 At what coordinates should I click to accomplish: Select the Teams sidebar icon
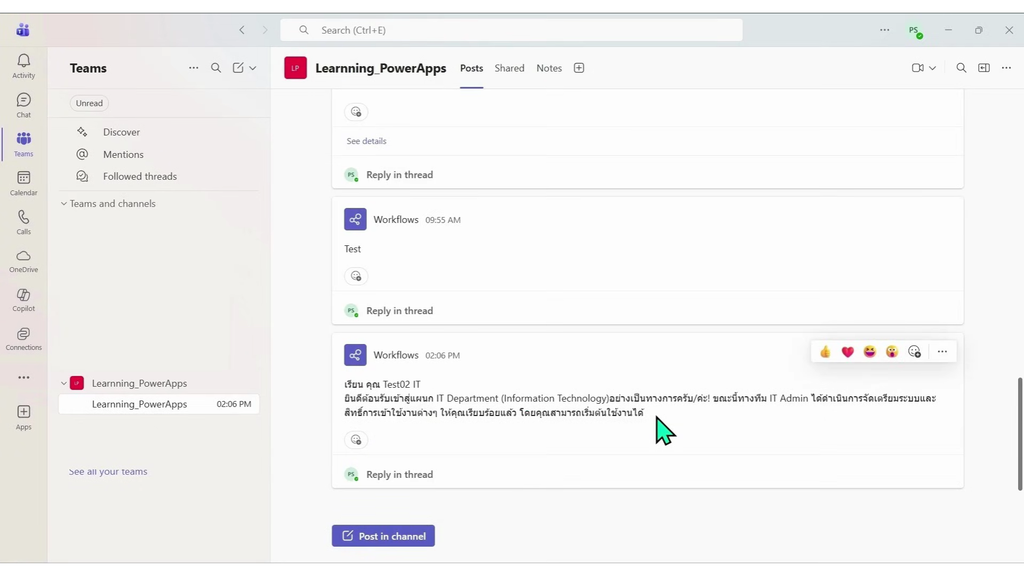click(x=24, y=144)
